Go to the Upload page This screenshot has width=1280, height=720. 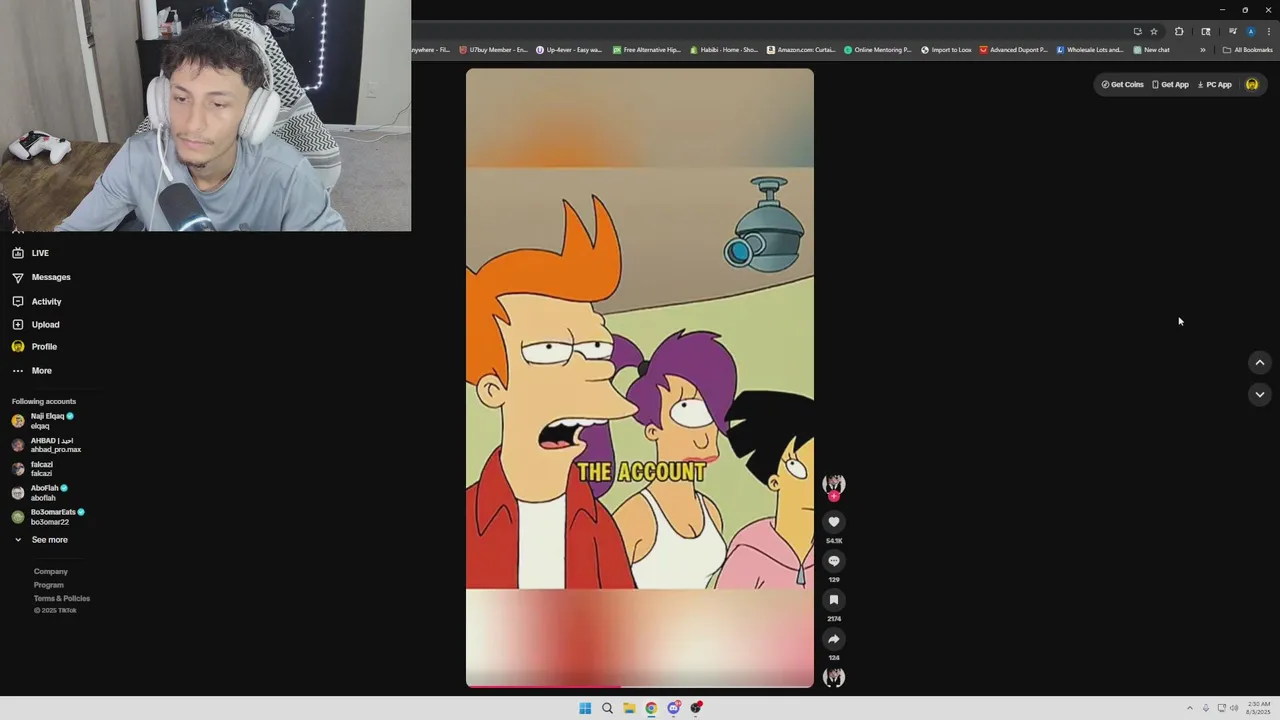click(x=35, y=324)
